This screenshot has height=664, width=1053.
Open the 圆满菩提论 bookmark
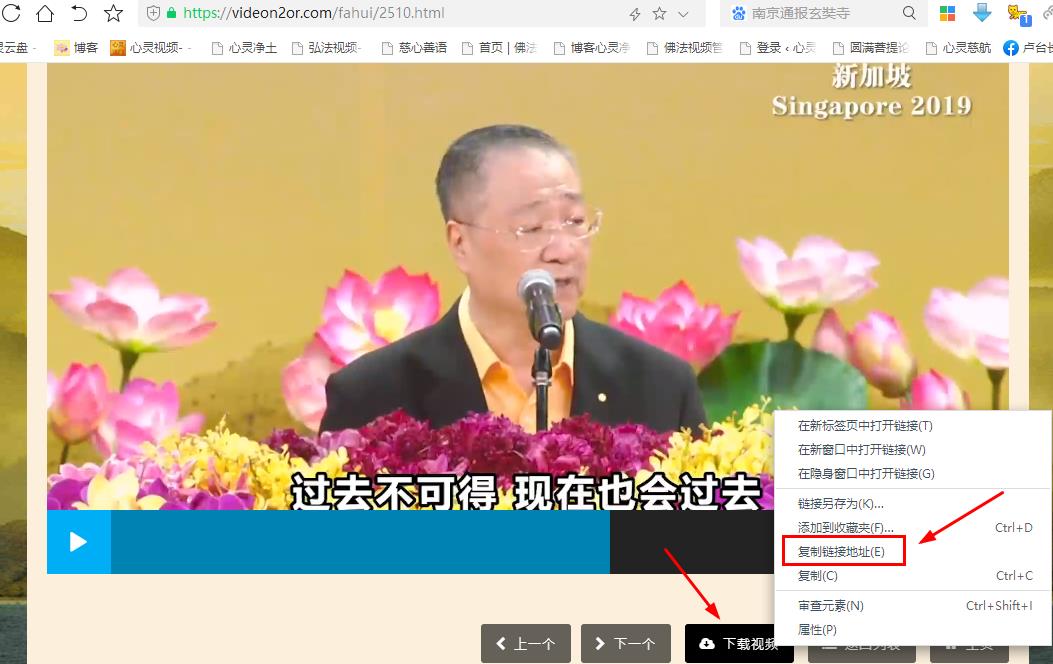(870, 48)
